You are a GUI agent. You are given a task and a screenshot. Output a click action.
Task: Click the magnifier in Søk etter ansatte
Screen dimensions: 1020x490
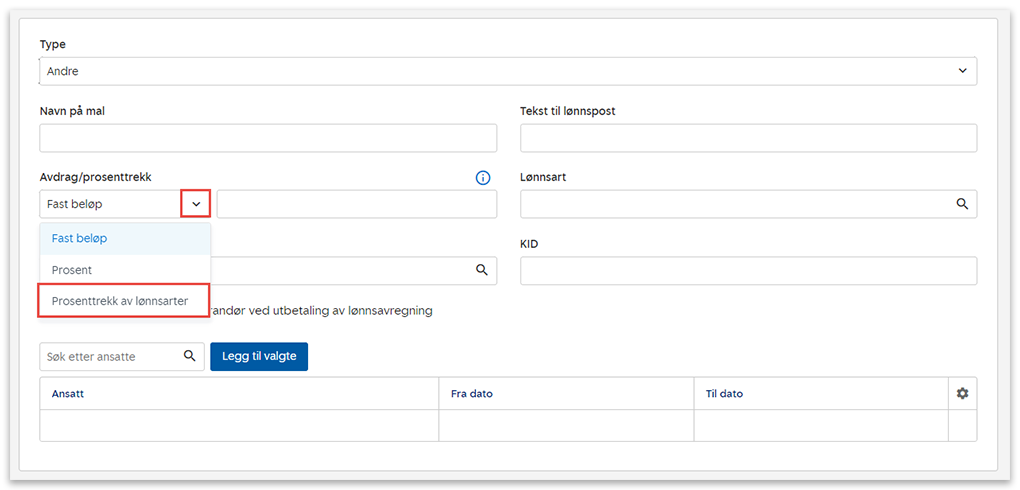pyautogui.click(x=190, y=356)
